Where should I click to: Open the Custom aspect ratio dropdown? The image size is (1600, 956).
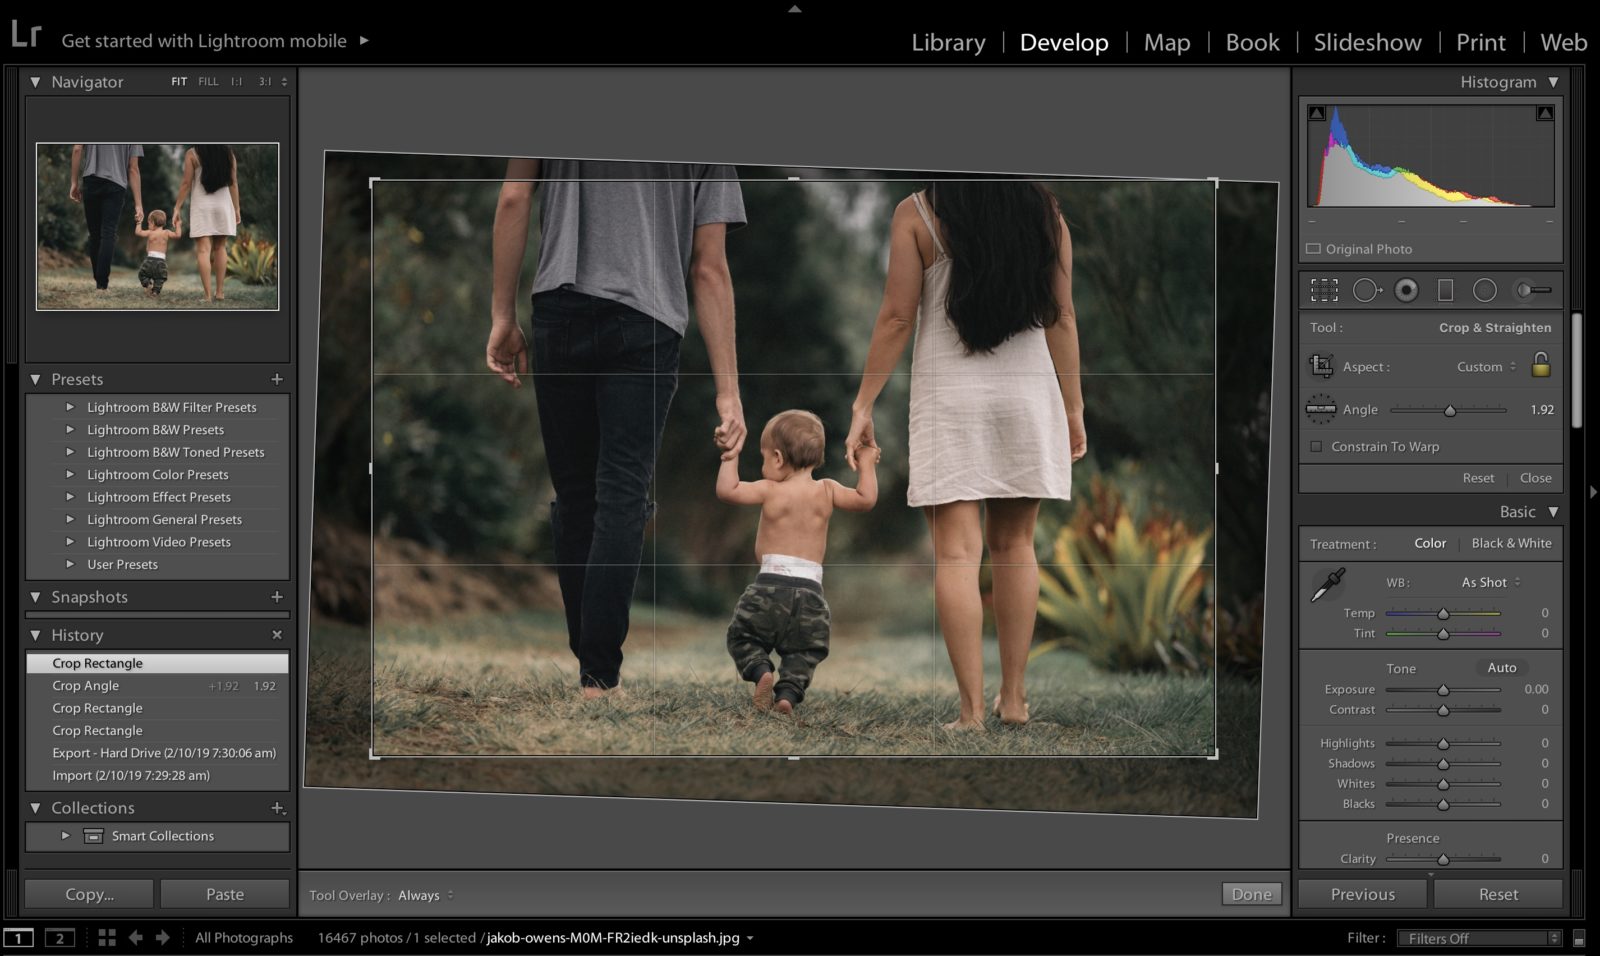click(1484, 366)
